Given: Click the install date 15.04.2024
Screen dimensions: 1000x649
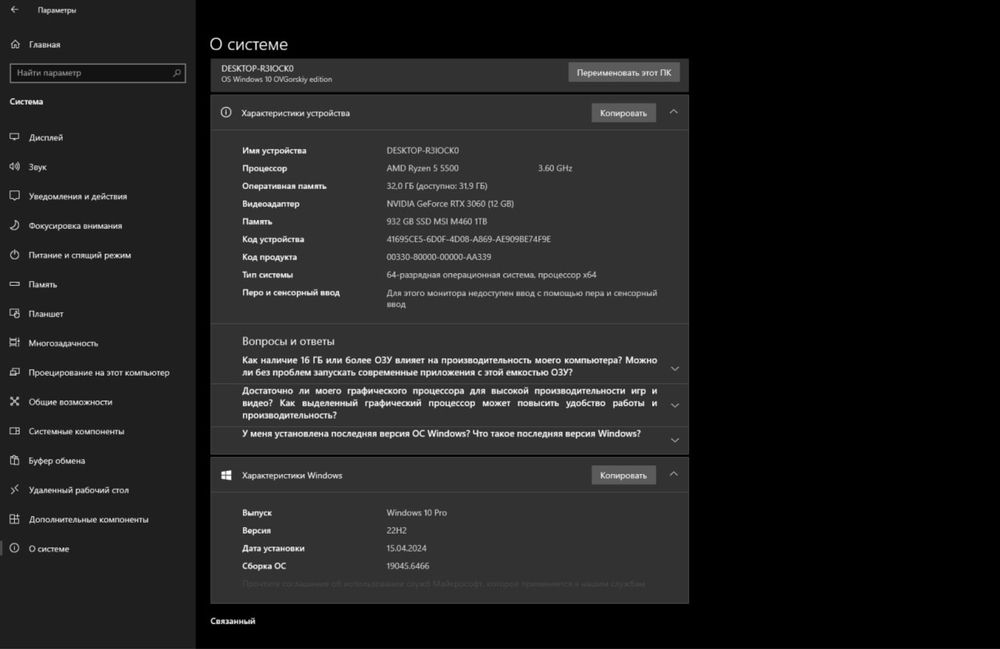Looking at the screenshot, I should 406,548.
